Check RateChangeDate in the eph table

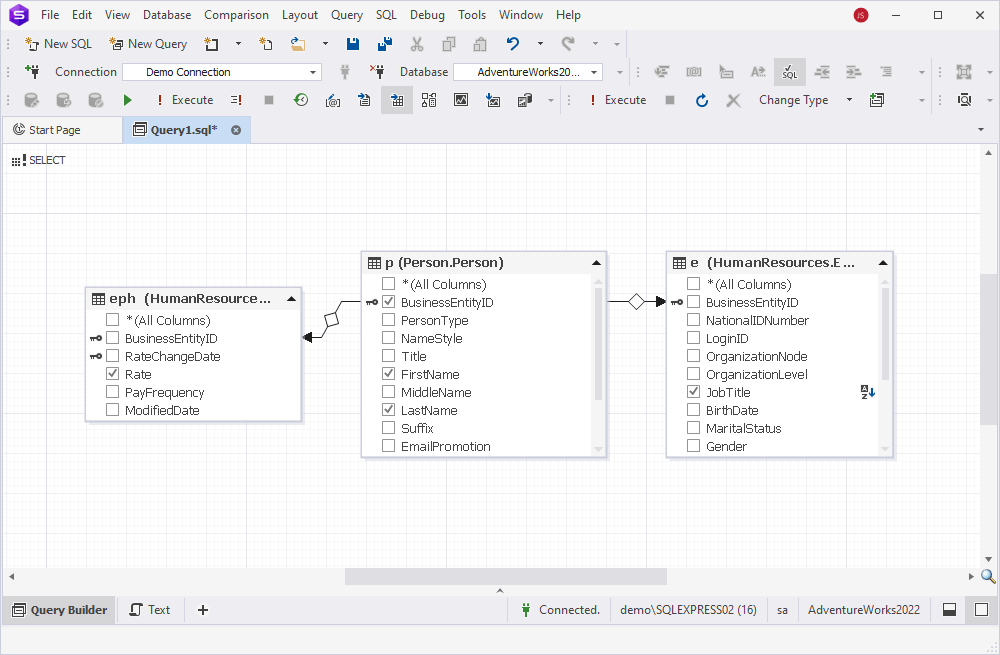tap(113, 356)
